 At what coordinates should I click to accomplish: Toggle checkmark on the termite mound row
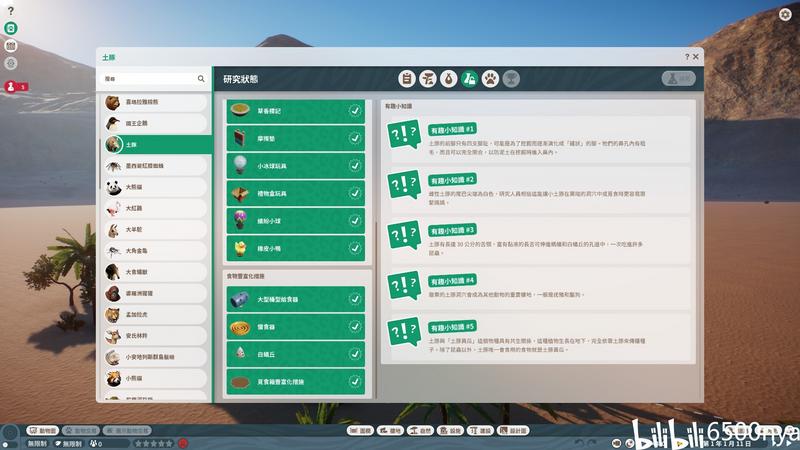(355, 354)
